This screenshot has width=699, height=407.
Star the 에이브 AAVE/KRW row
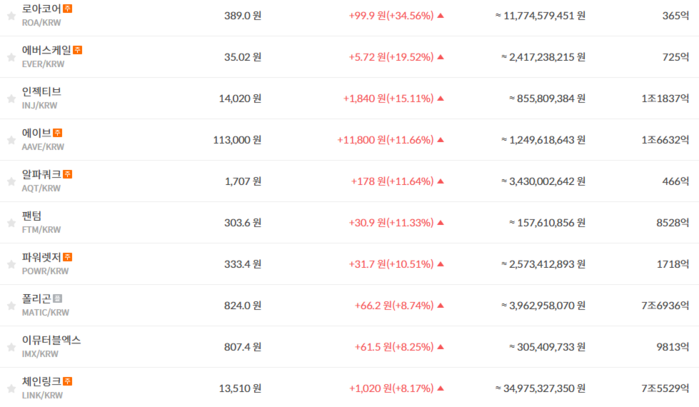11,140
